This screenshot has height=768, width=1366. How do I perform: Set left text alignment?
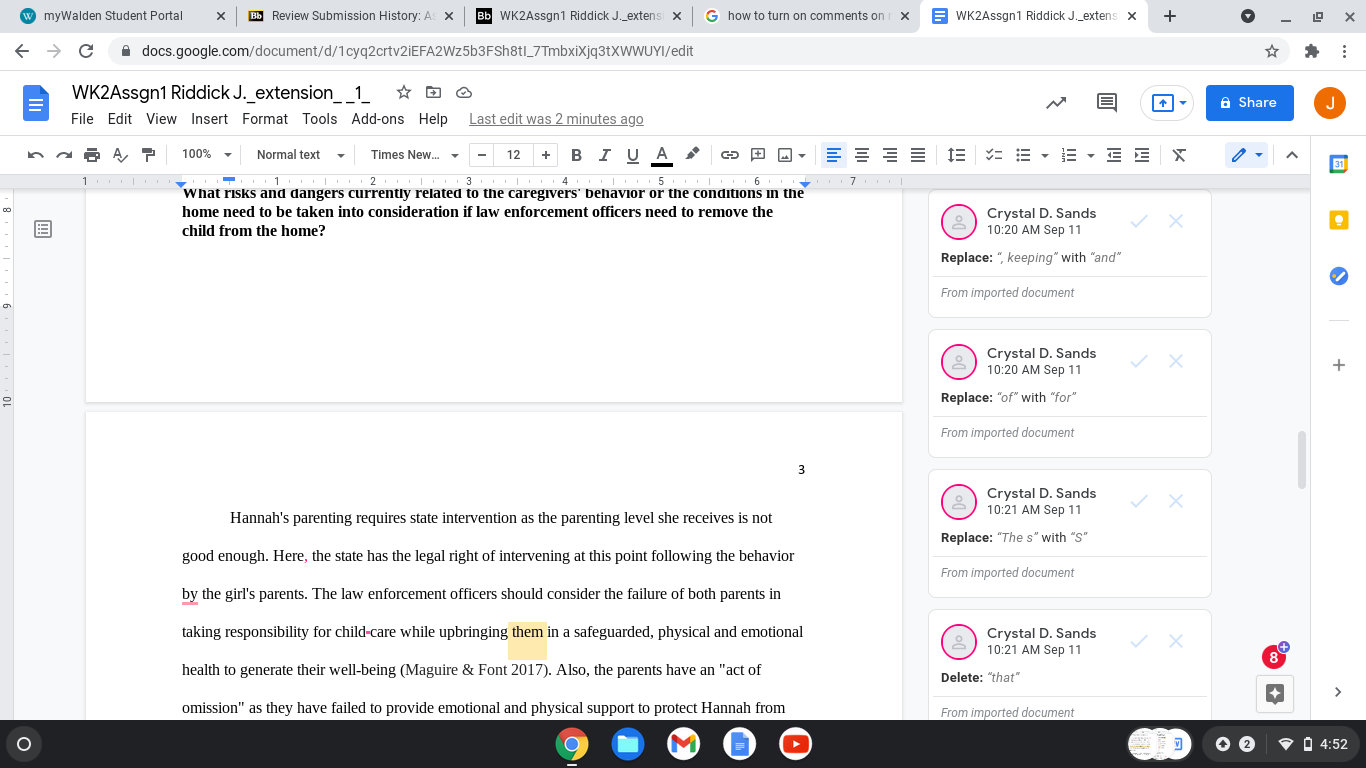pos(833,155)
